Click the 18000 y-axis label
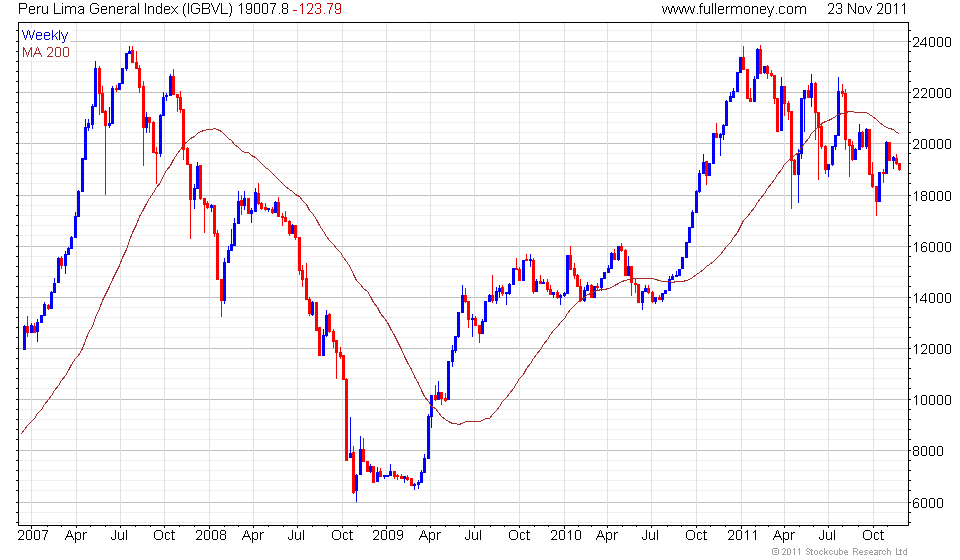The width and height of the screenshot is (960, 560). point(932,196)
